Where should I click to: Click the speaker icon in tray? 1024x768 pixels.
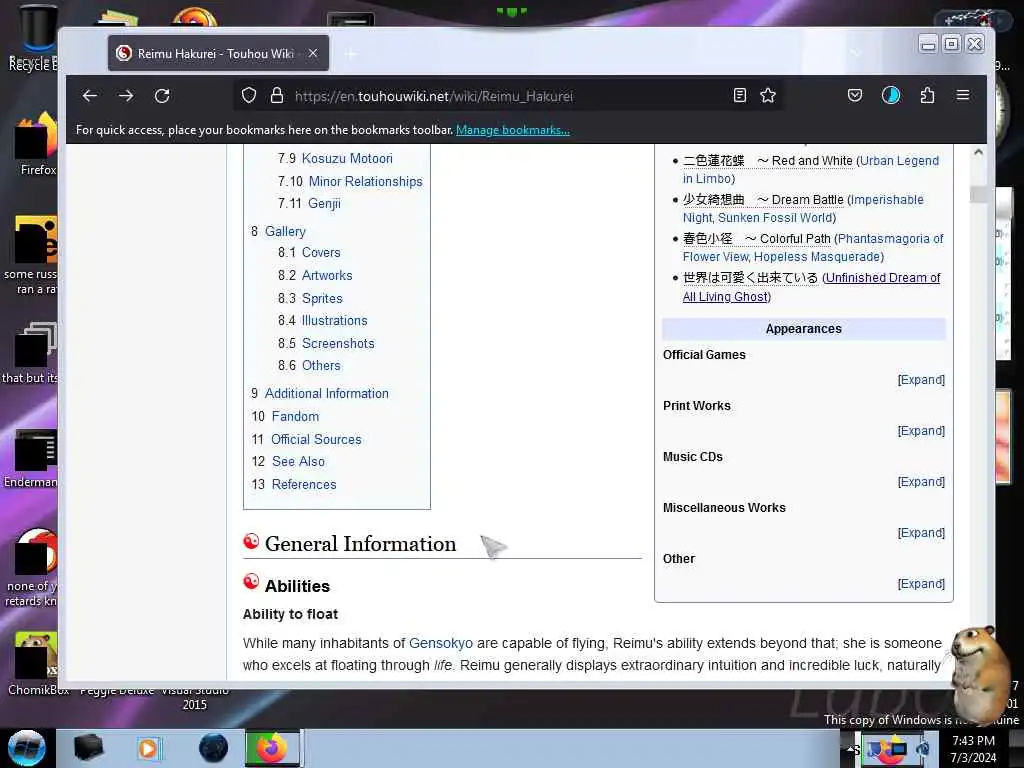coord(923,748)
